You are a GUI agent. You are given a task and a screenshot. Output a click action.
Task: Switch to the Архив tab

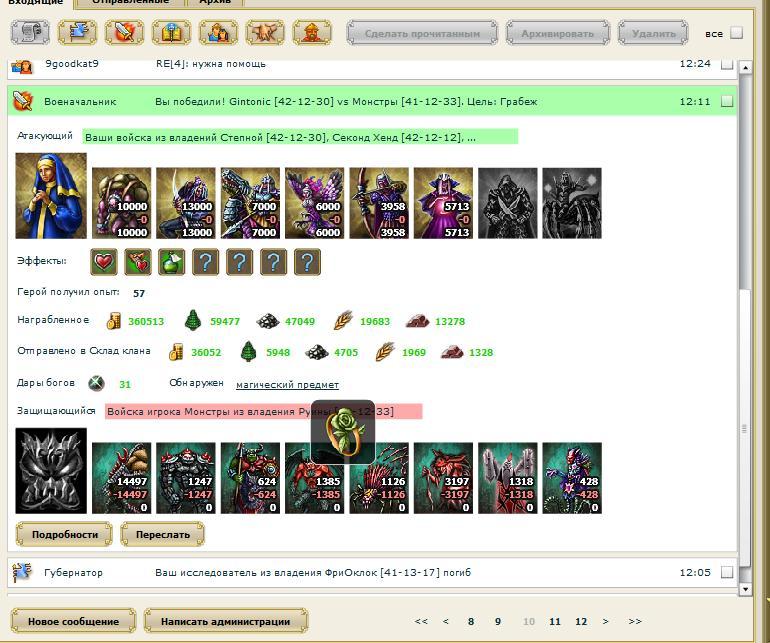click(x=215, y=2)
